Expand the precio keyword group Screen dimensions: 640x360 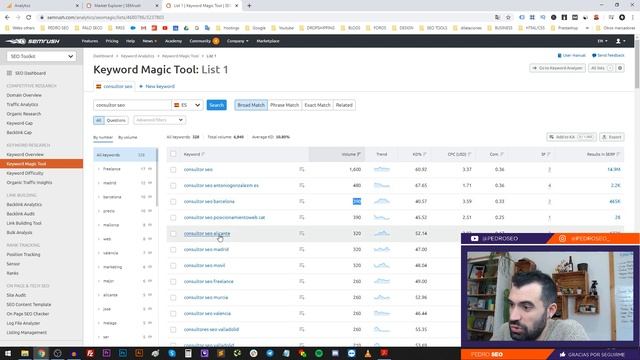99,211
